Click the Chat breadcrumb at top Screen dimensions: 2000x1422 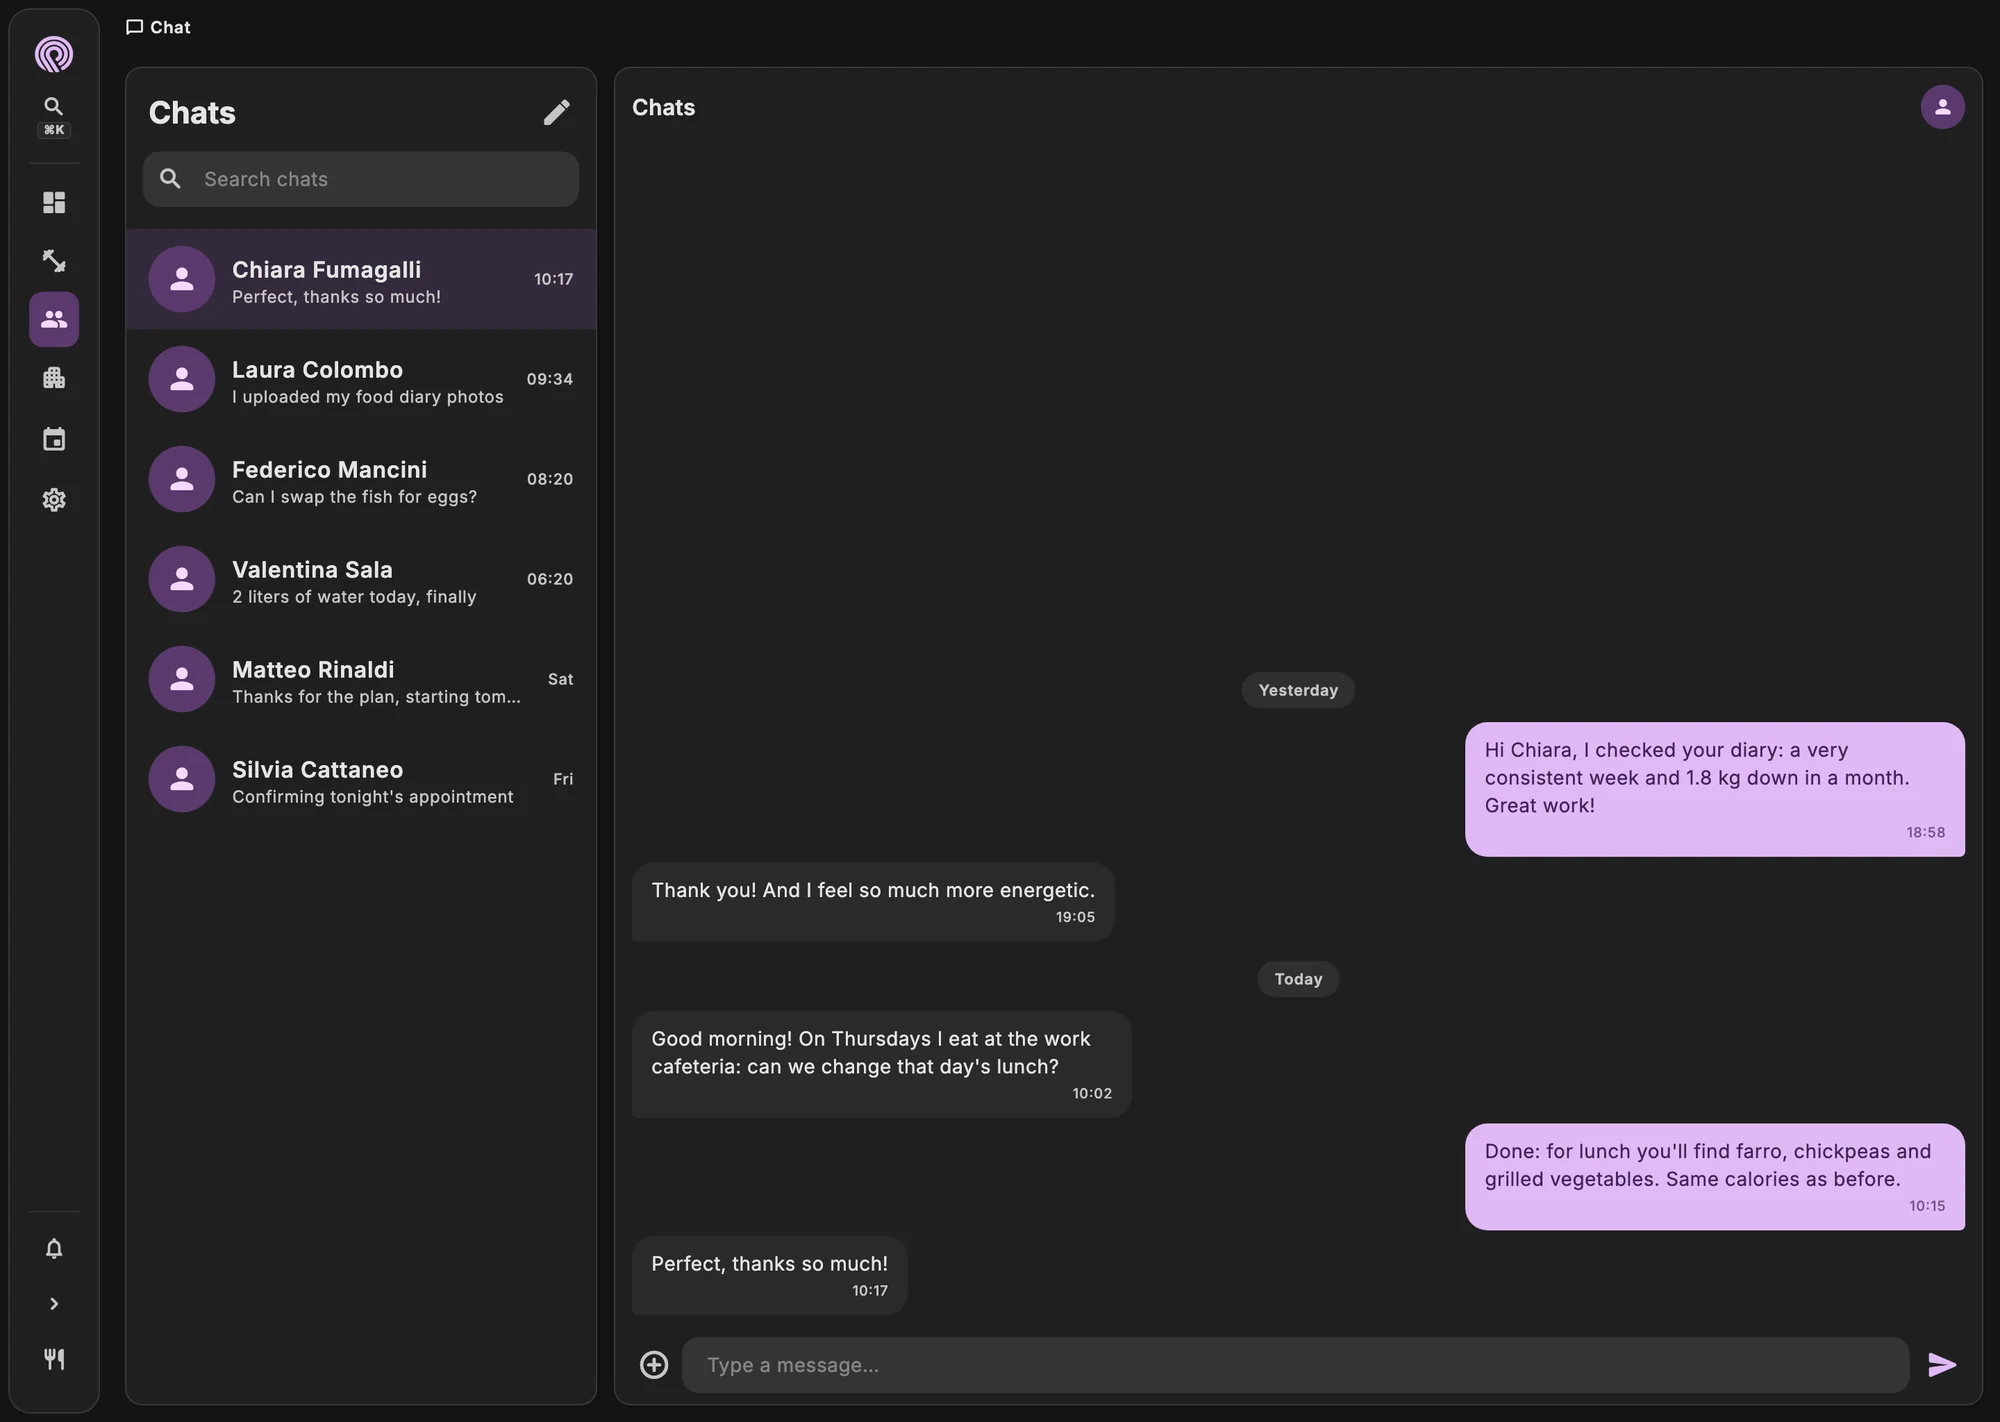tap(158, 27)
